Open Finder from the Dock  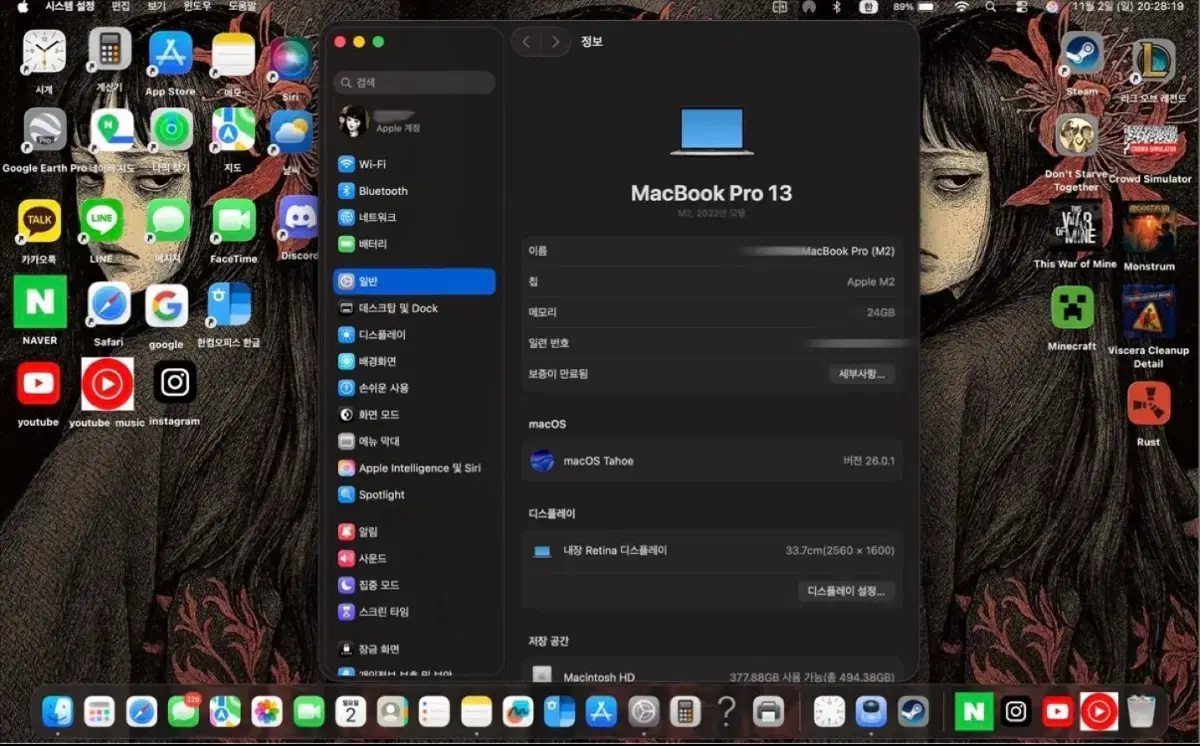coord(57,711)
